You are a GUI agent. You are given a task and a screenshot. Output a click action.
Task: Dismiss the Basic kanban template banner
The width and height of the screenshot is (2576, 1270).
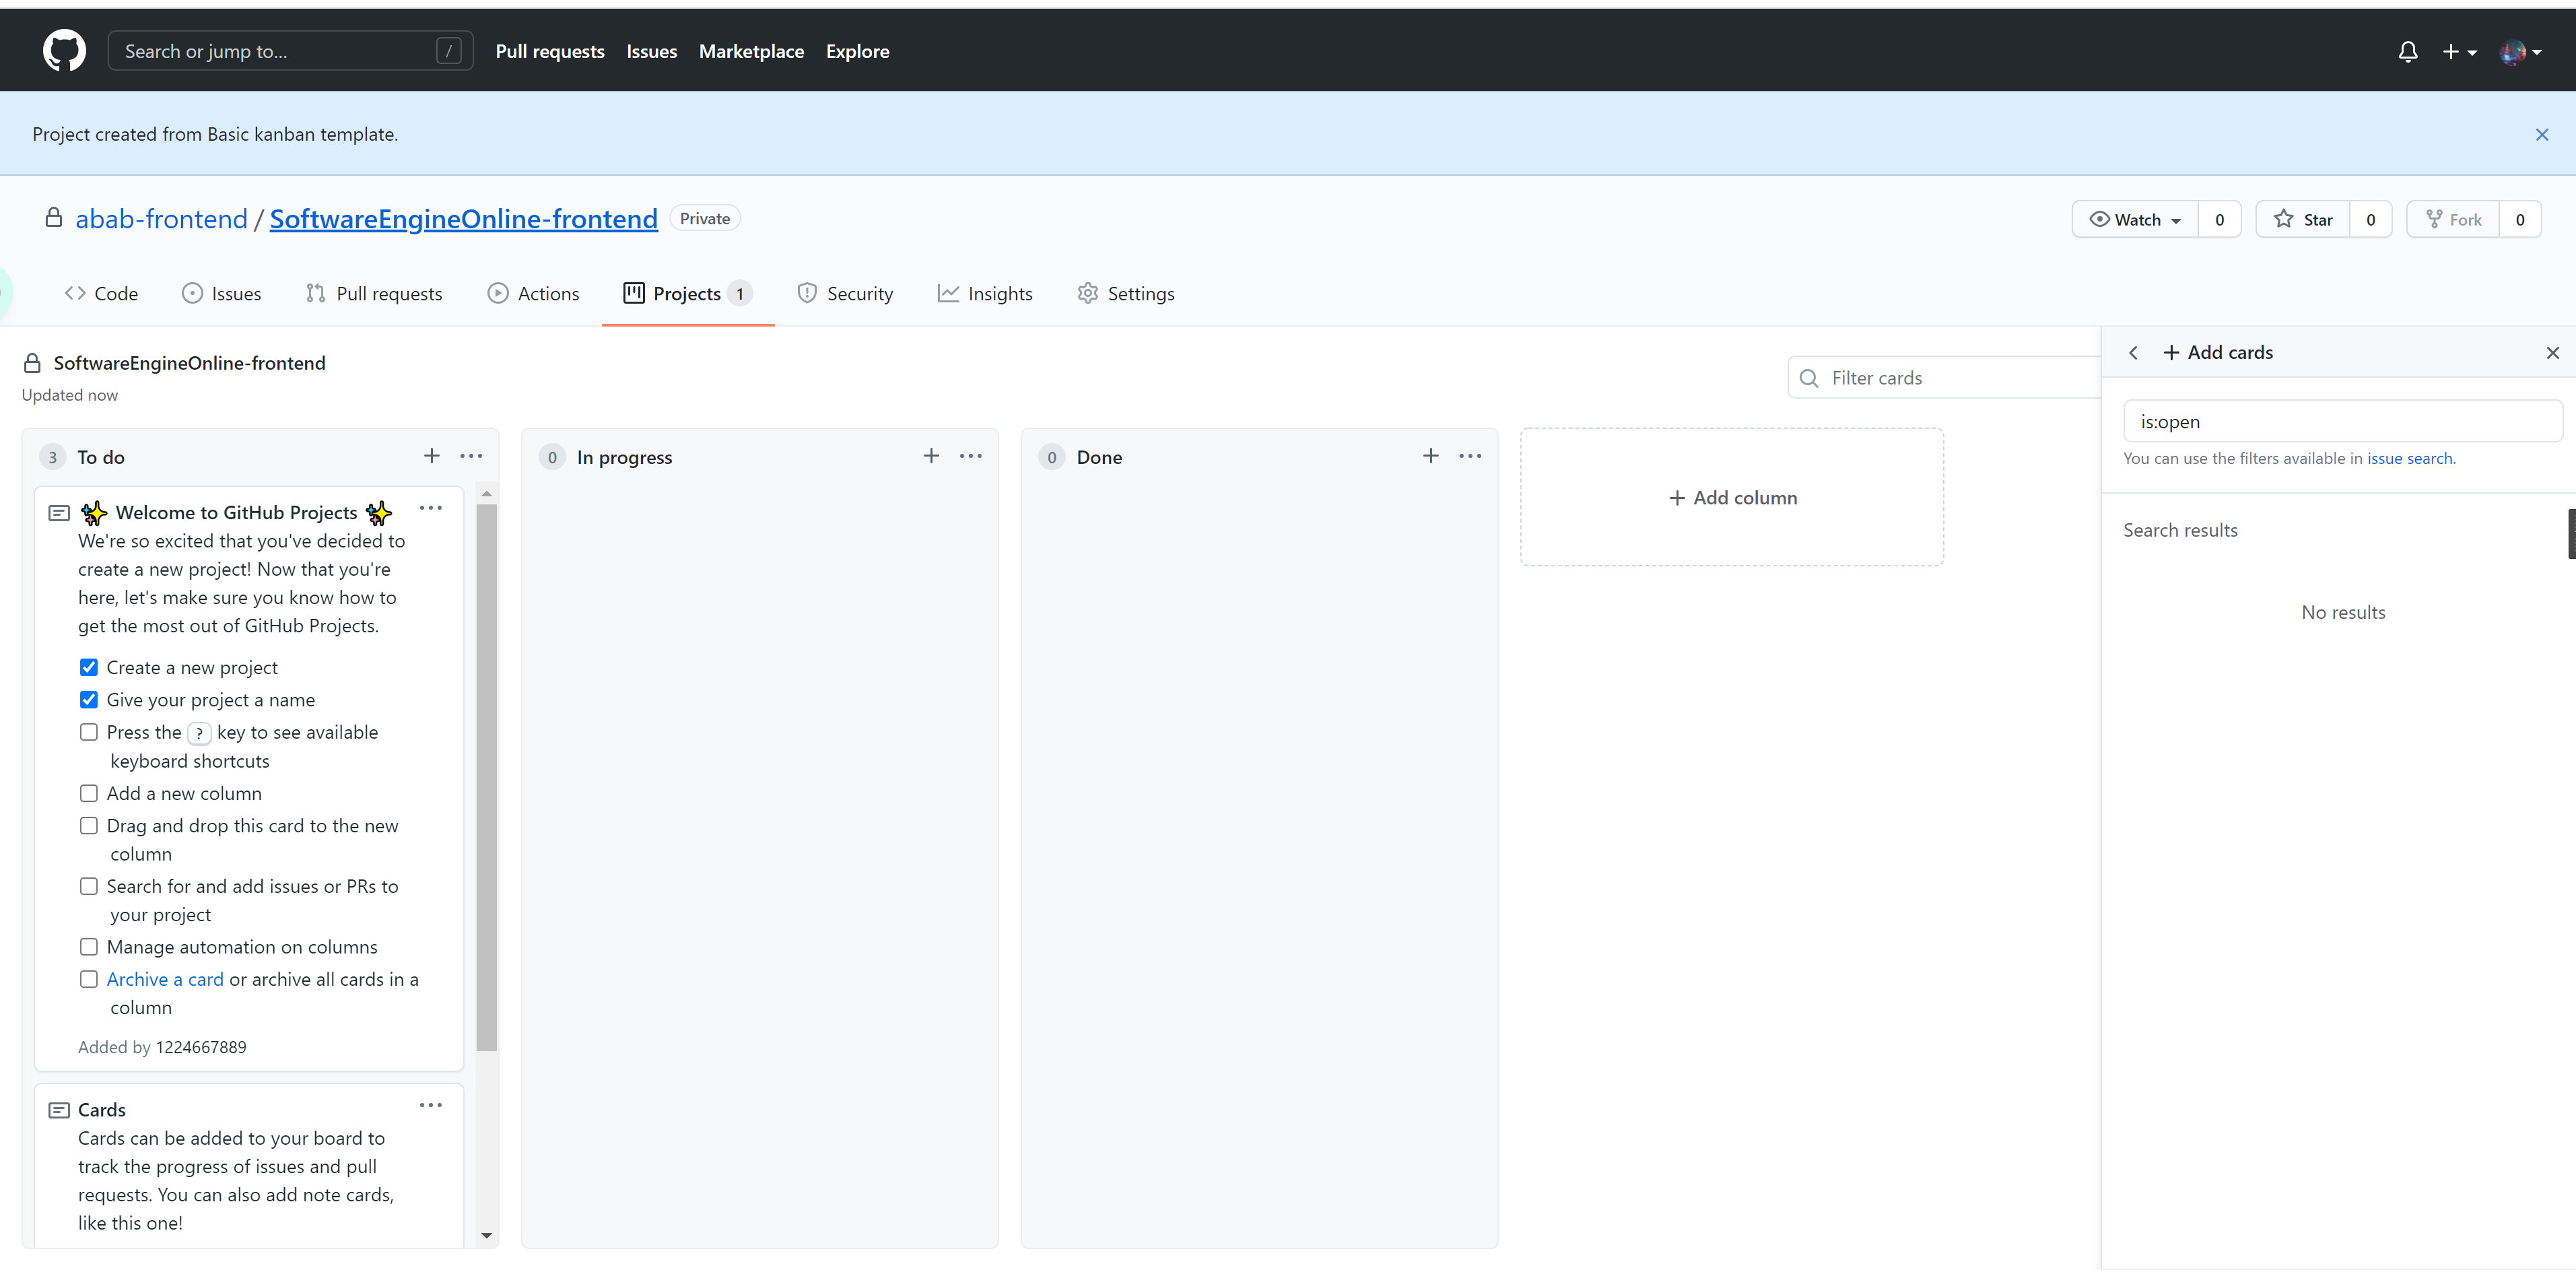click(x=2541, y=134)
